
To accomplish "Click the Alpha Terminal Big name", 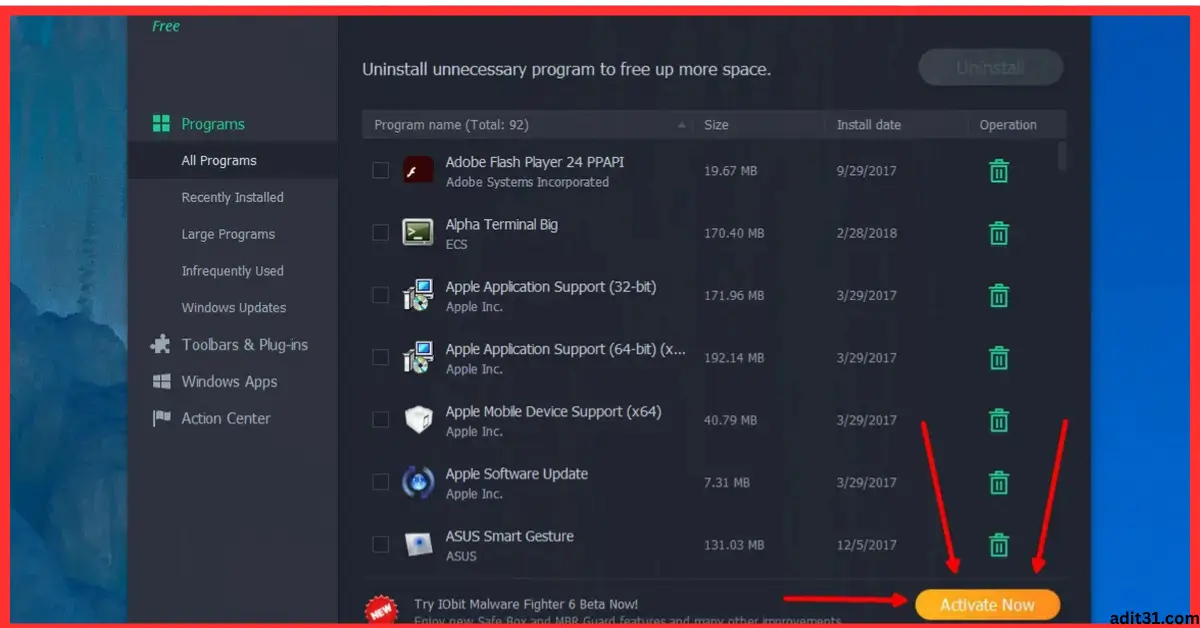I will coord(501,225).
